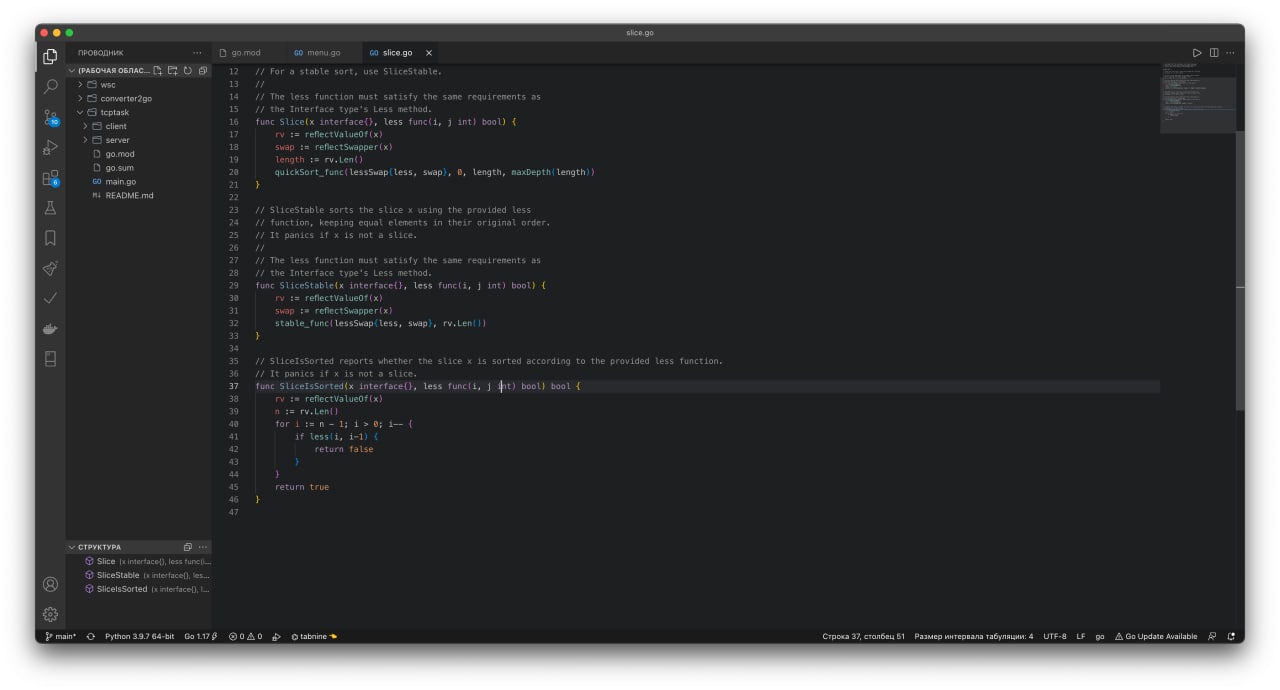Open the Search view in activity bar
Image resolution: width=1280 pixels, height=690 pixels.
click(x=50, y=87)
